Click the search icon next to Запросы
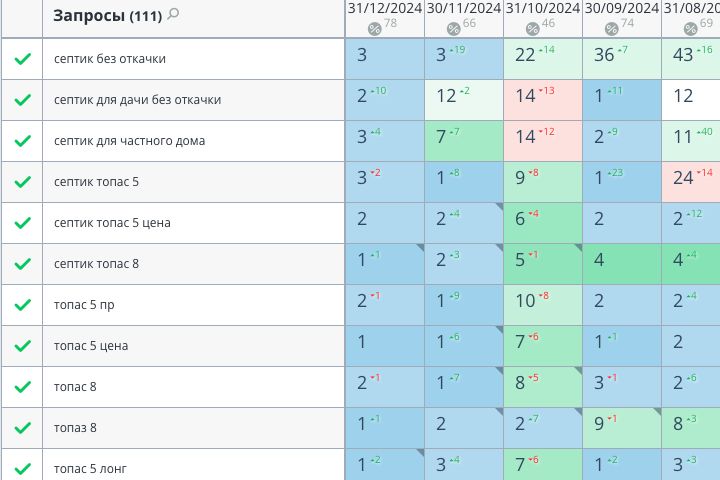Screen dimensions: 720x480 (174, 15)
